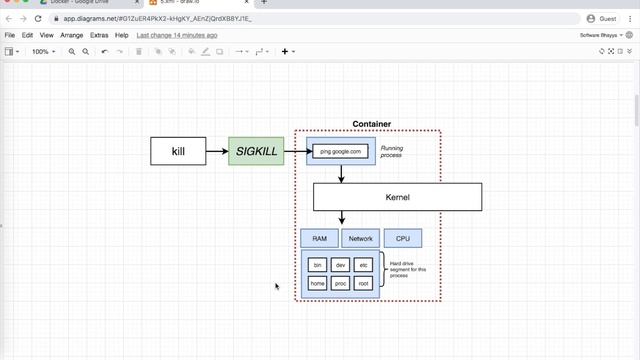
Task: Open the waypoints style dropdown
Action: 262,52
